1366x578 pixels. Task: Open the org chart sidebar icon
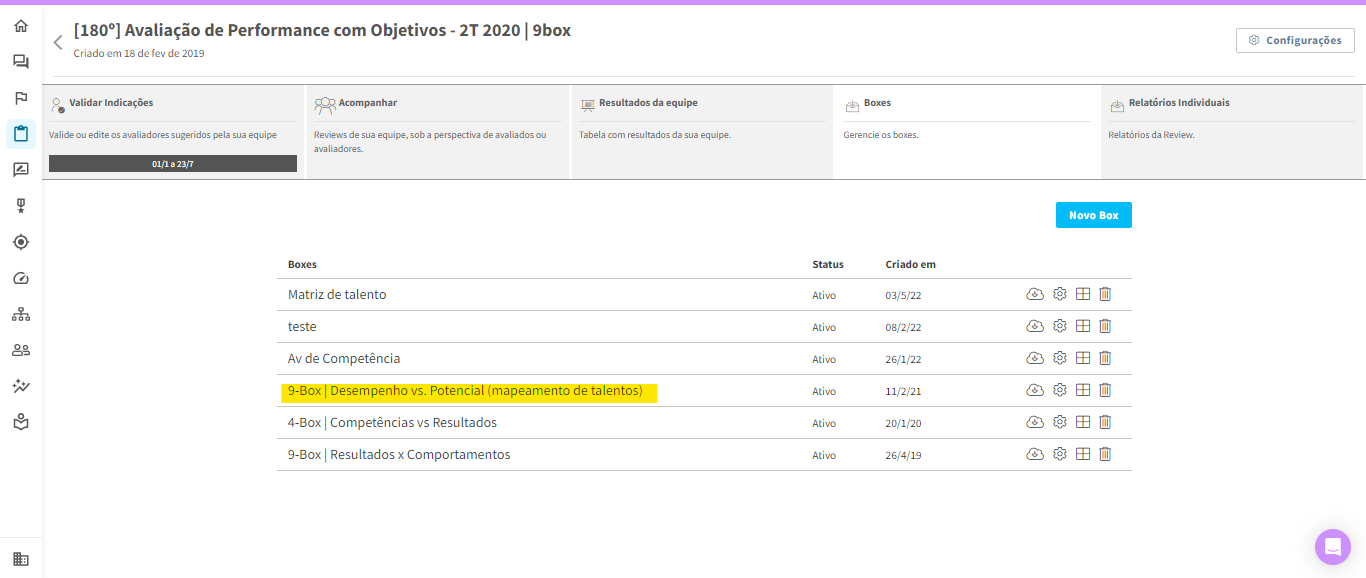(x=21, y=314)
